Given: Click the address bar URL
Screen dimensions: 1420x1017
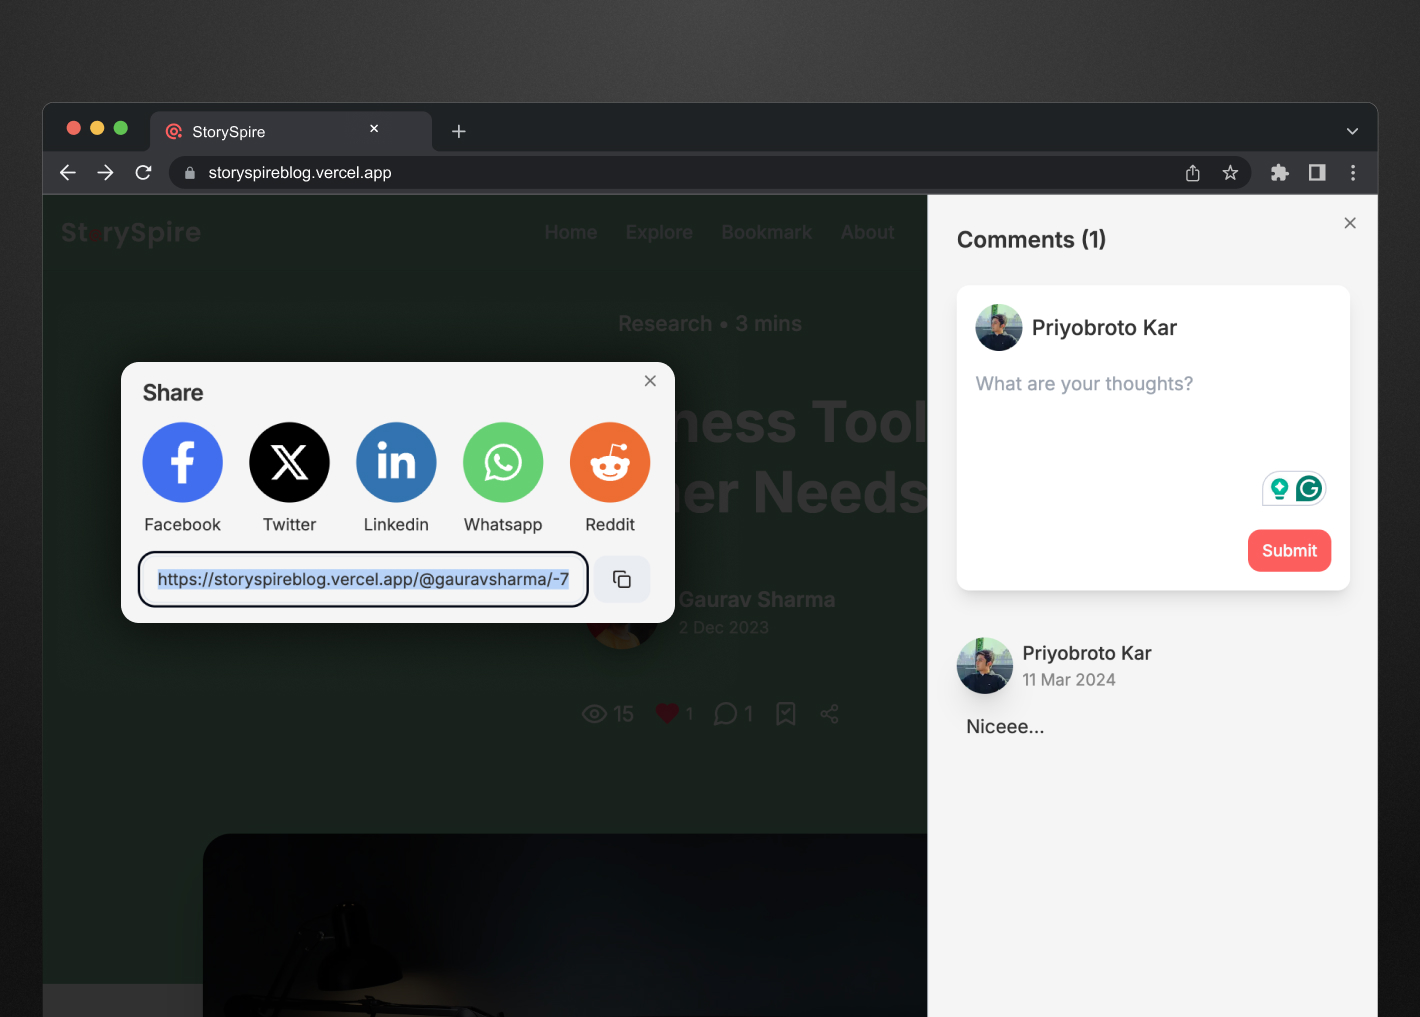Looking at the screenshot, I should point(300,172).
